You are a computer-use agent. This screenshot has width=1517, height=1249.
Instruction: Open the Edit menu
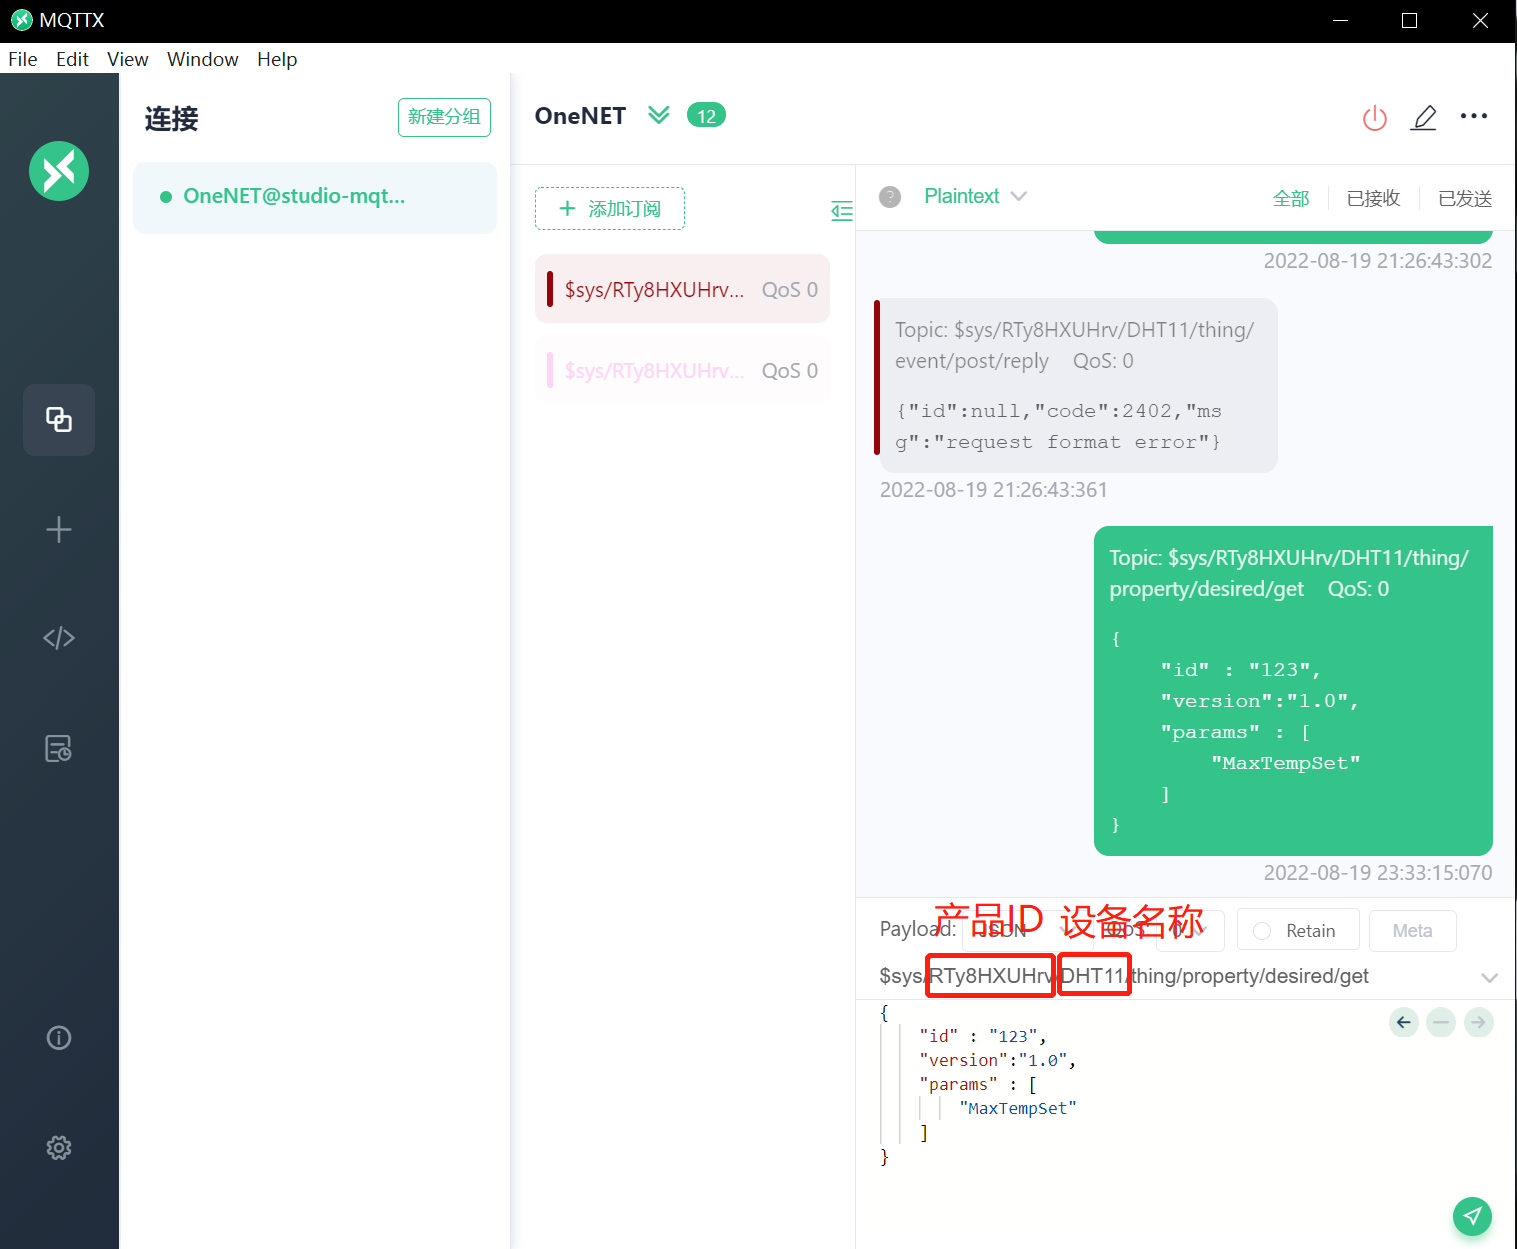(x=72, y=59)
